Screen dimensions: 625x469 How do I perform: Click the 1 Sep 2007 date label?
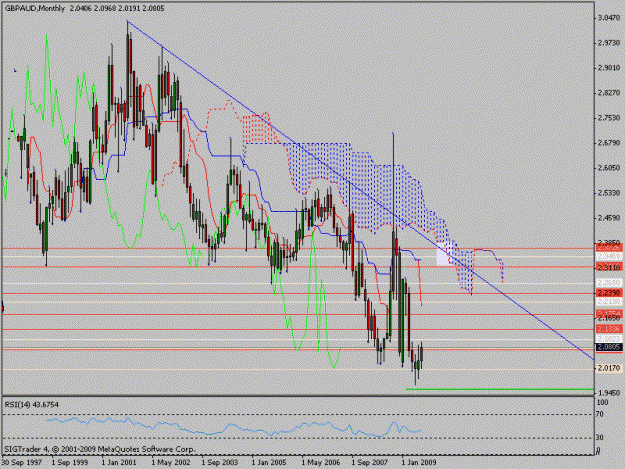369,463
